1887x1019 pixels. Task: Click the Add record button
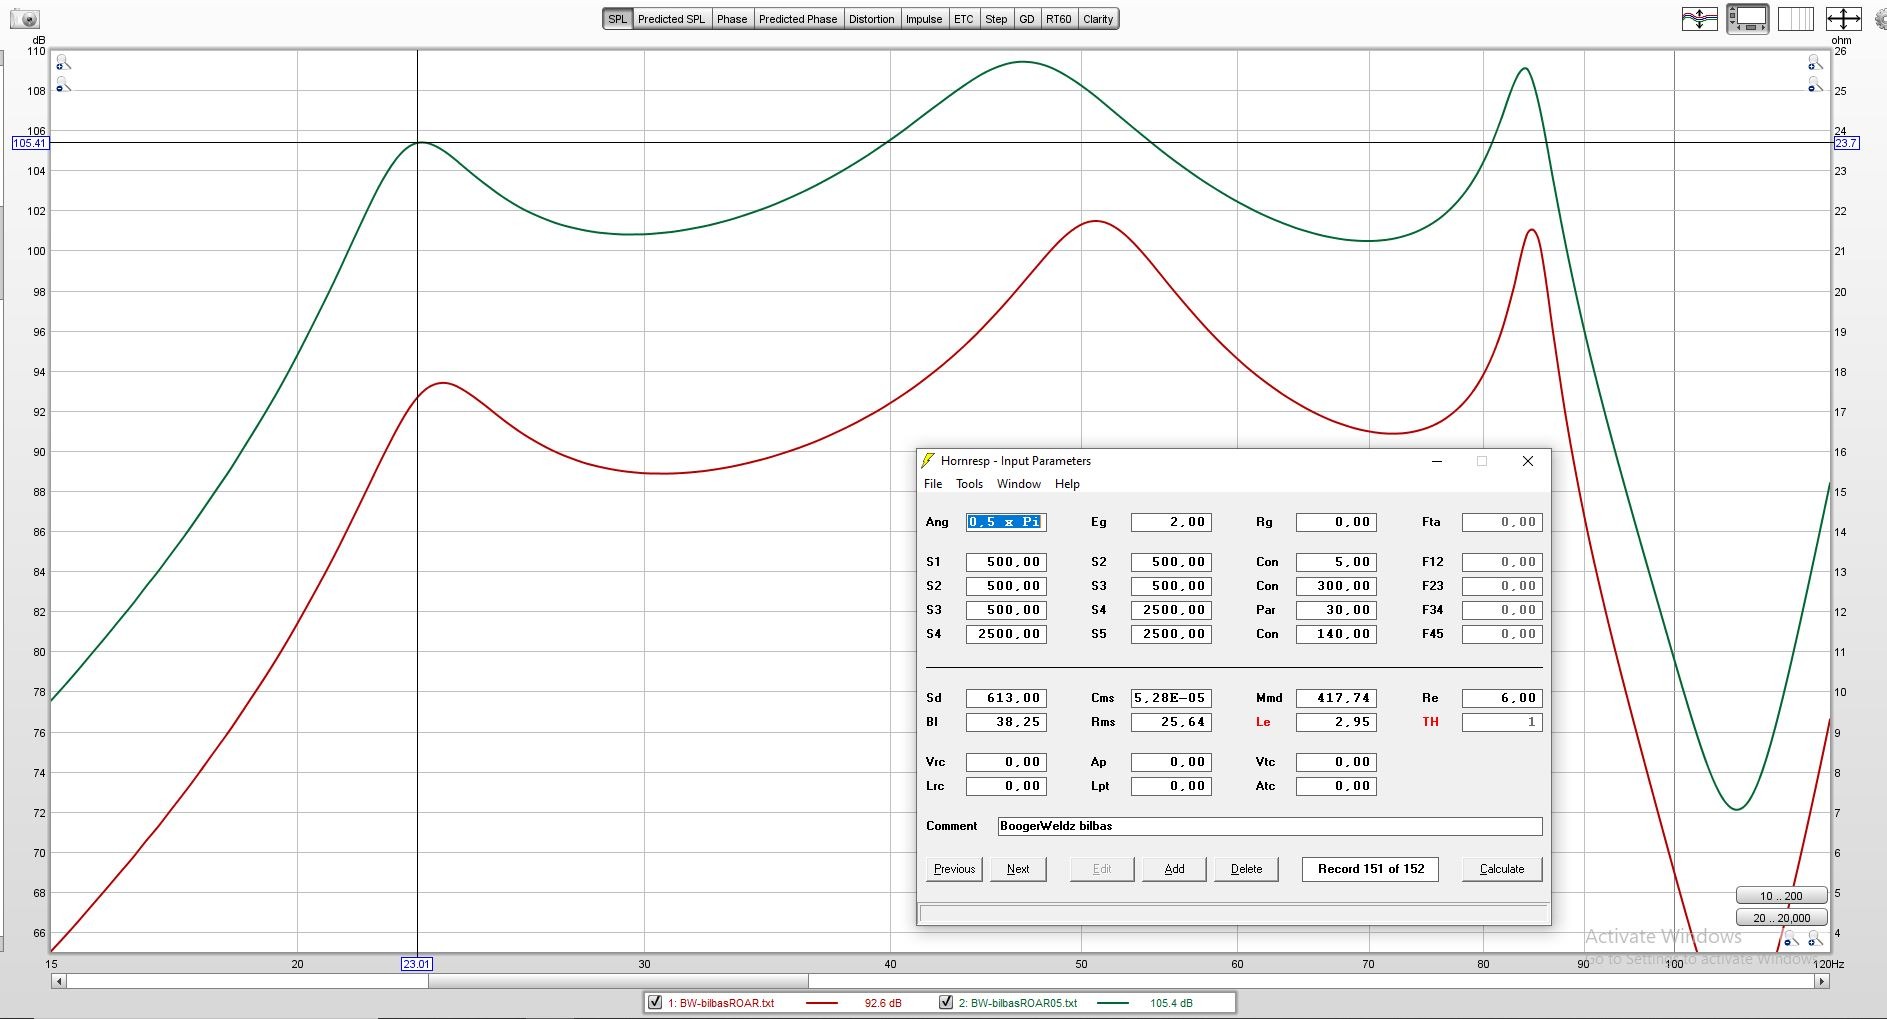1174,869
